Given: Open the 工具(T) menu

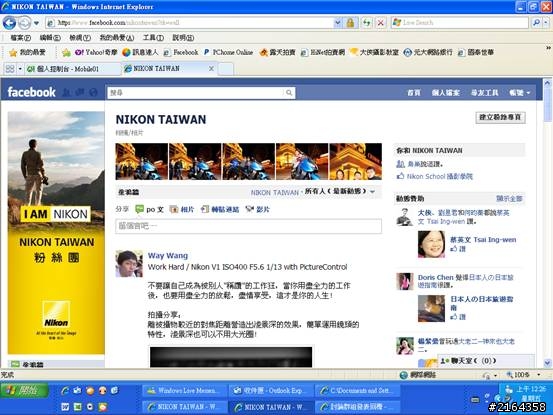Looking at the screenshot, I should pyautogui.click(x=153, y=38).
